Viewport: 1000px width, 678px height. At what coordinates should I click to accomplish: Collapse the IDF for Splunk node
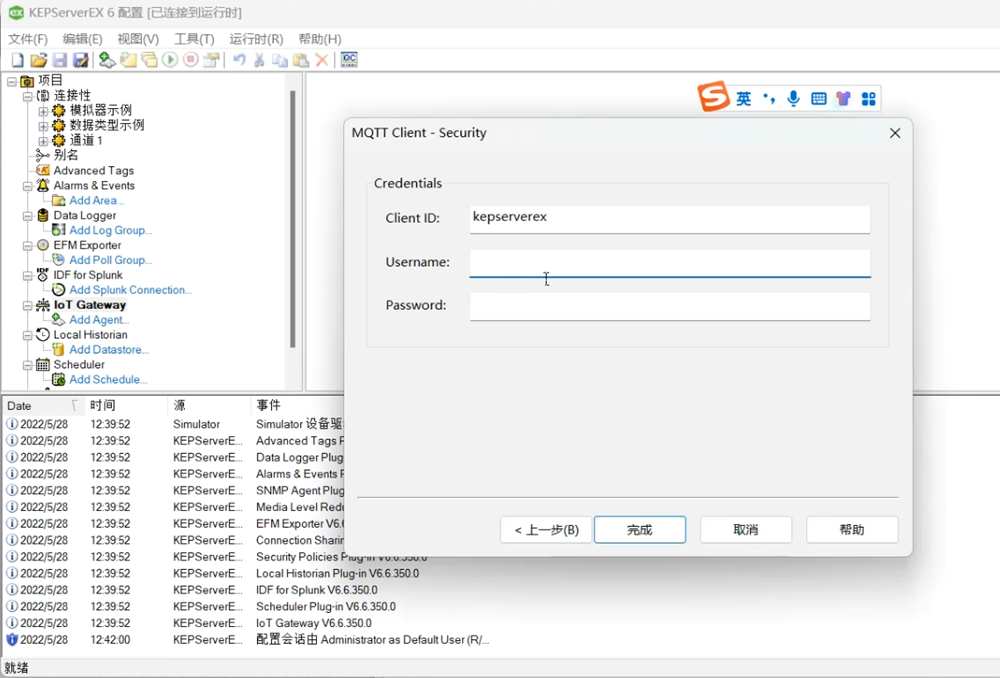tap(27, 276)
